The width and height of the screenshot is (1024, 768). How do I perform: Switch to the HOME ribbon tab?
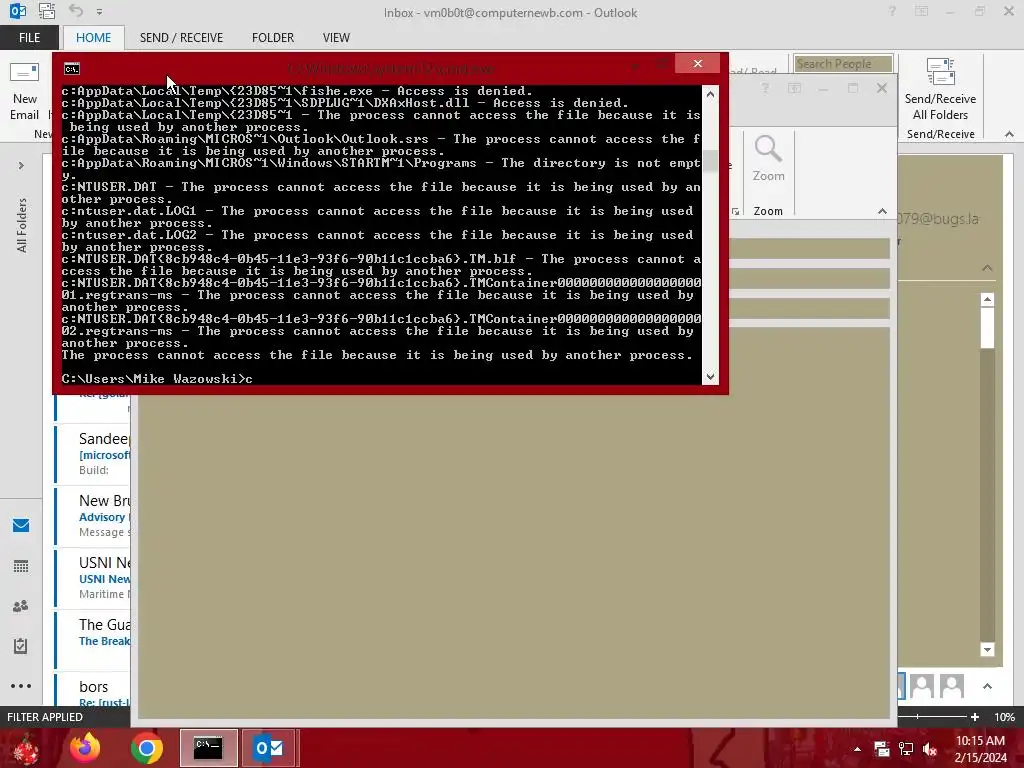[x=93, y=38]
